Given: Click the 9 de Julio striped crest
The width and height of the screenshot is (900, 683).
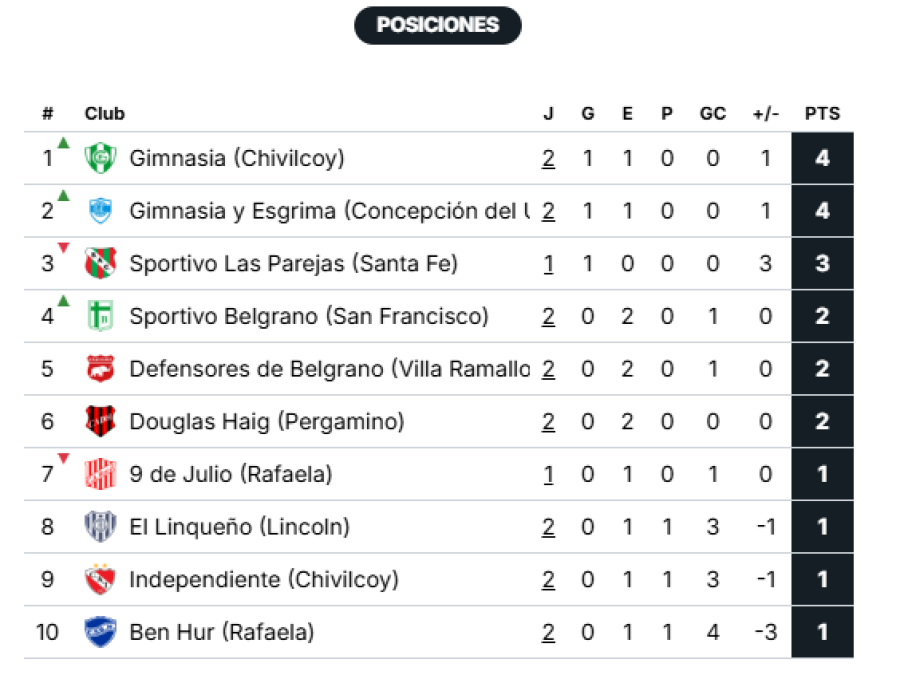Looking at the screenshot, I should click(100, 474).
